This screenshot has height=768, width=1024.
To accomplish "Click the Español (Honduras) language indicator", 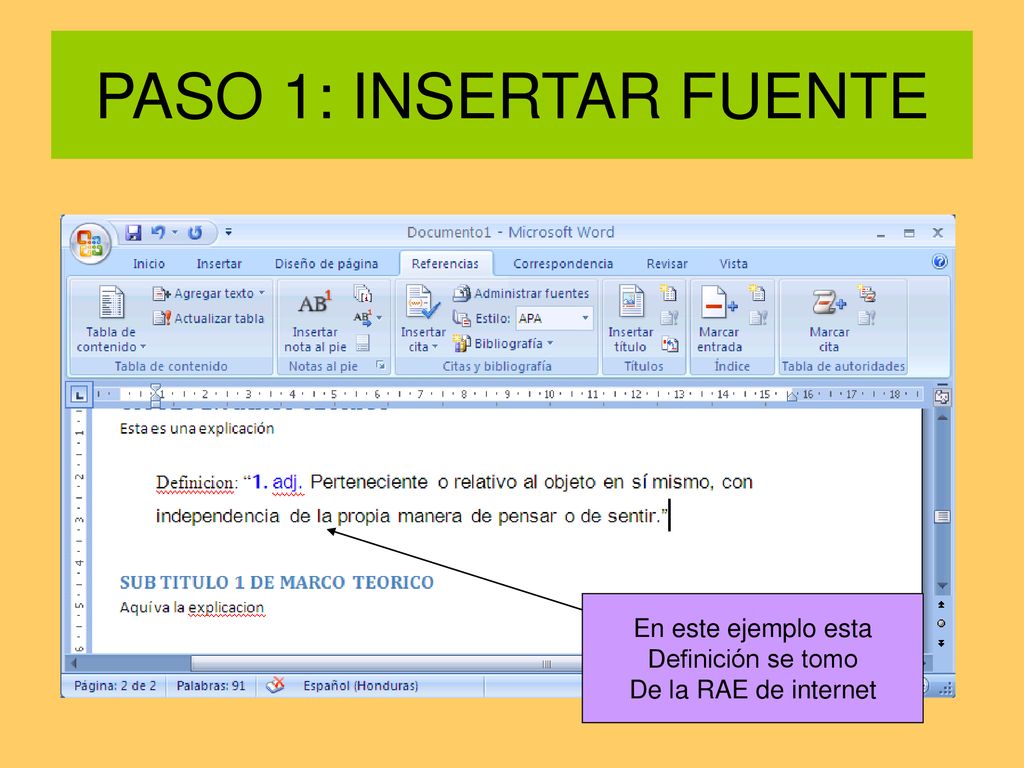I will 360,686.
